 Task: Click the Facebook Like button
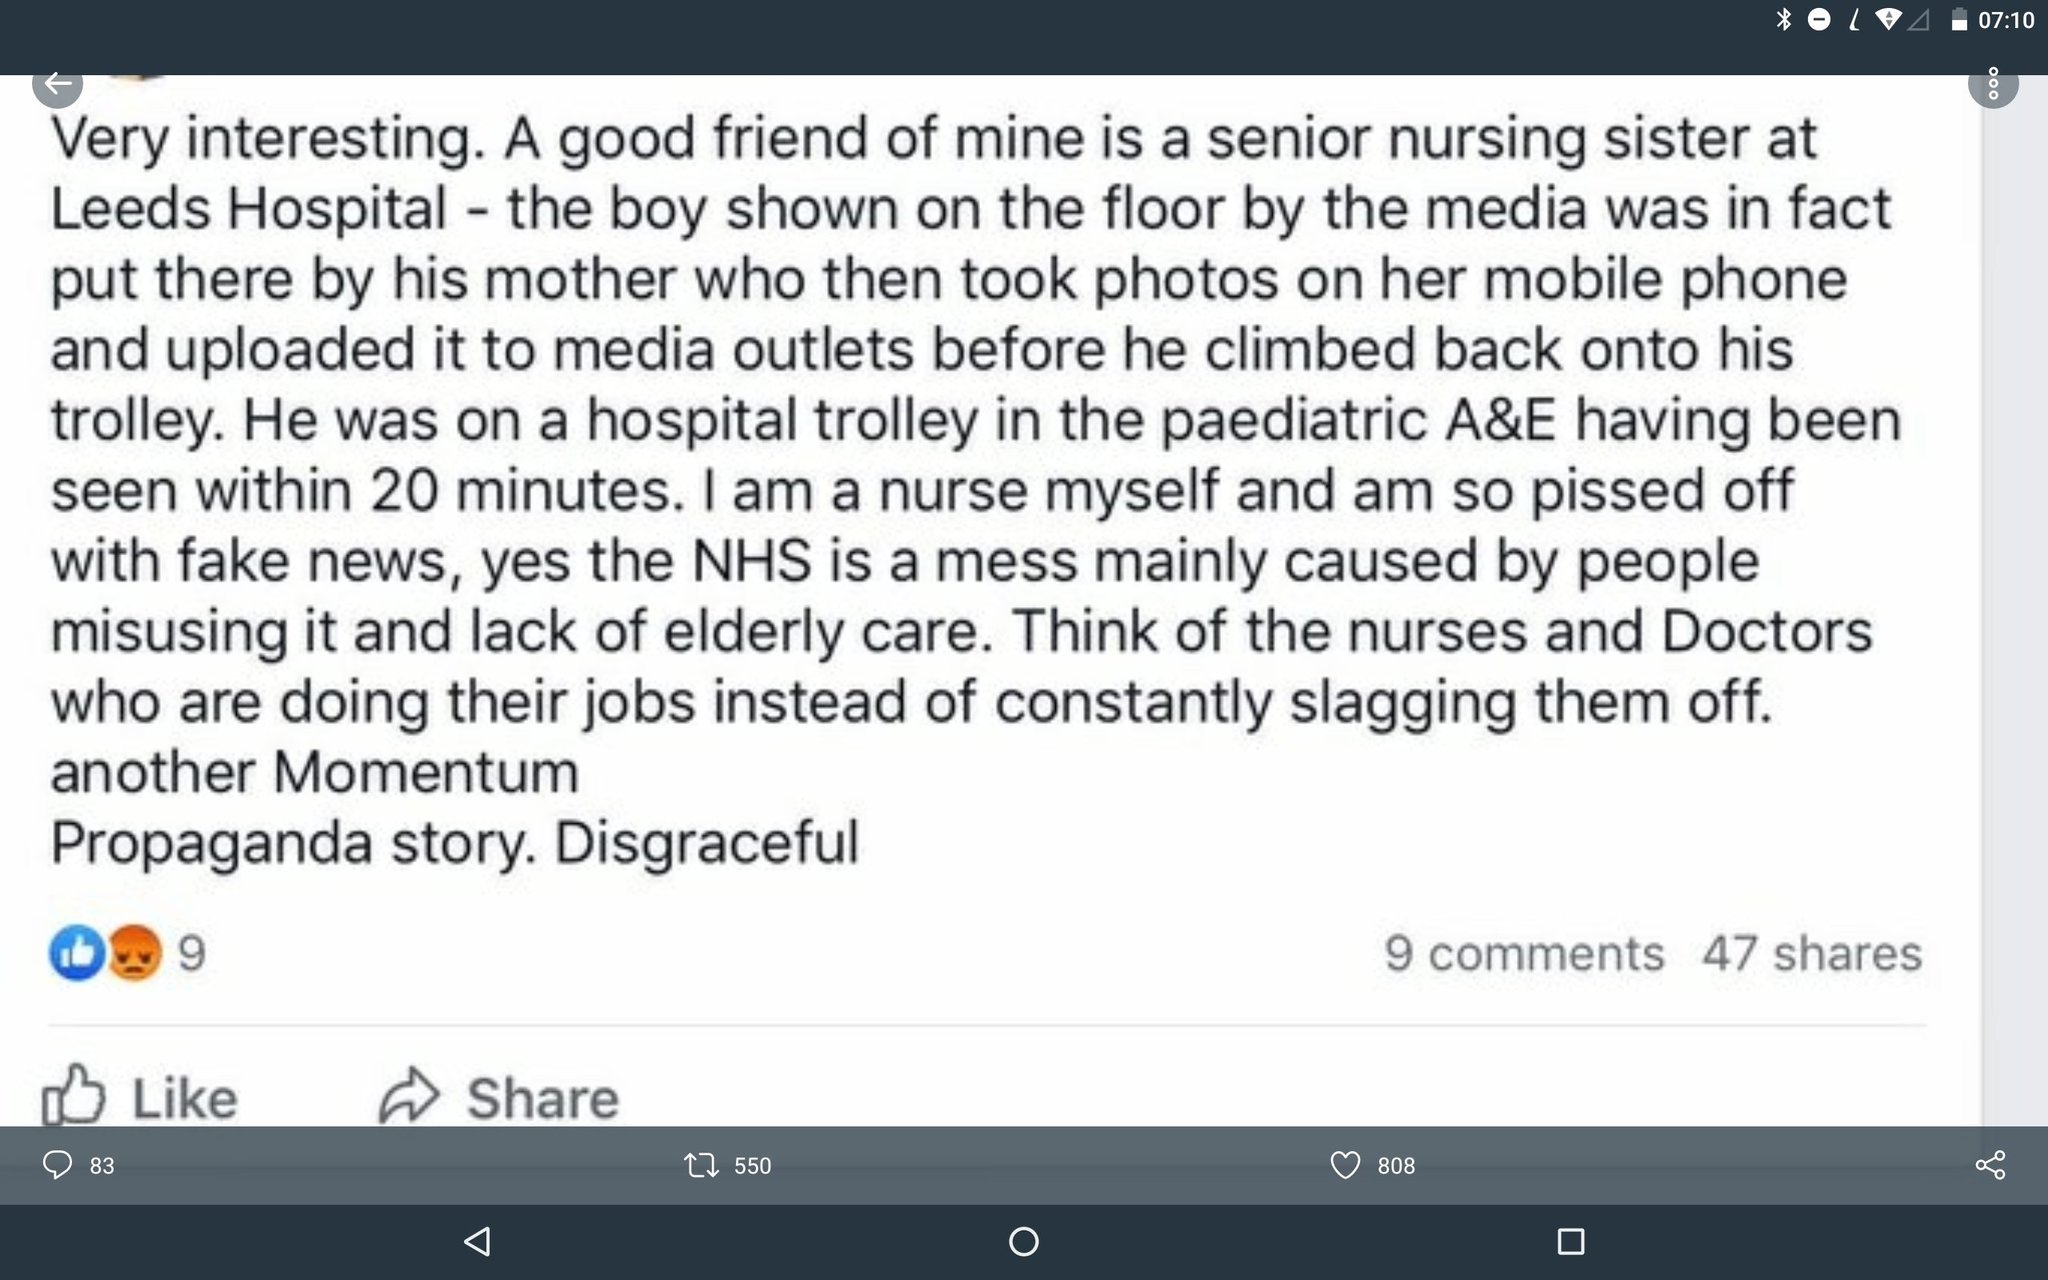pyautogui.click(x=139, y=1097)
